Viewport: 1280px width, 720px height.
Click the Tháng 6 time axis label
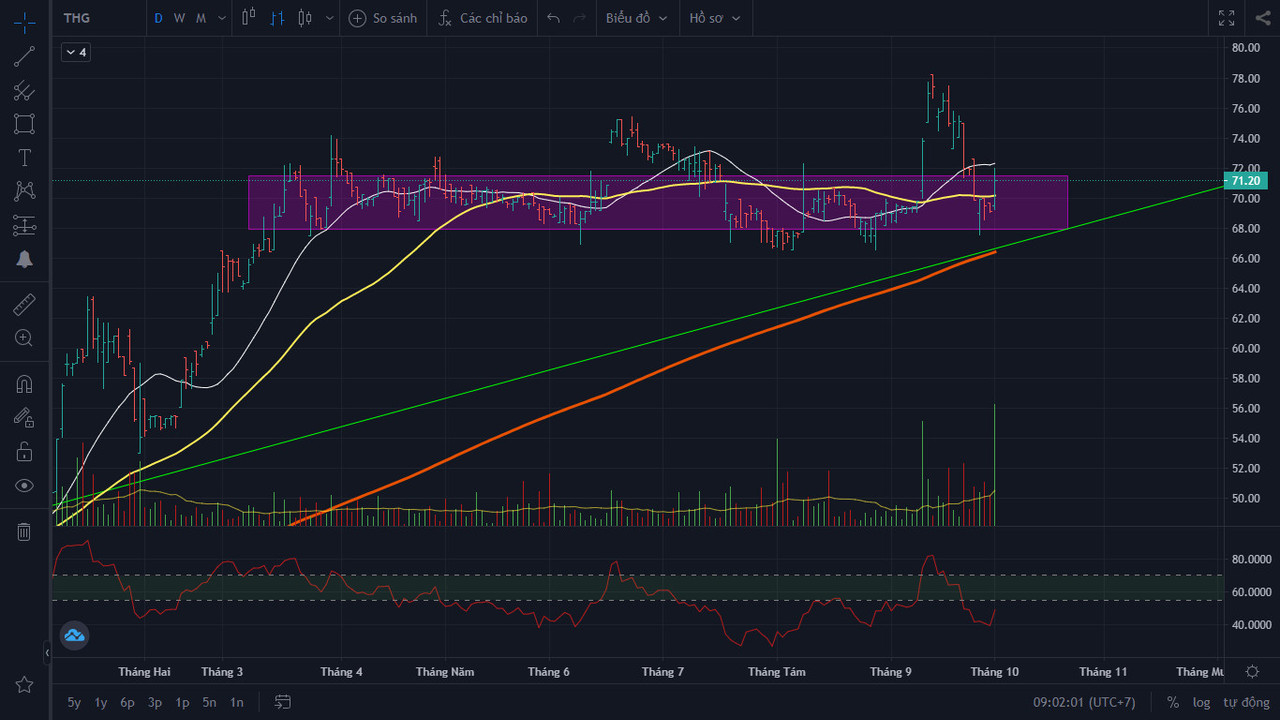pyautogui.click(x=548, y=672)
